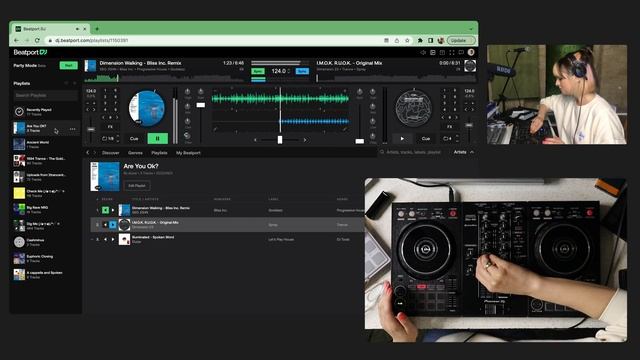Open browser extensions puzzle icon

tap(420, 40)
